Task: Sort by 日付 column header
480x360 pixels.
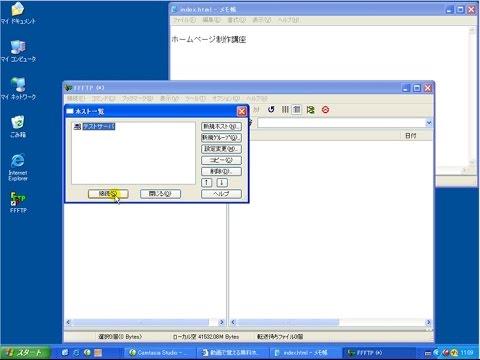Action: 410,136
